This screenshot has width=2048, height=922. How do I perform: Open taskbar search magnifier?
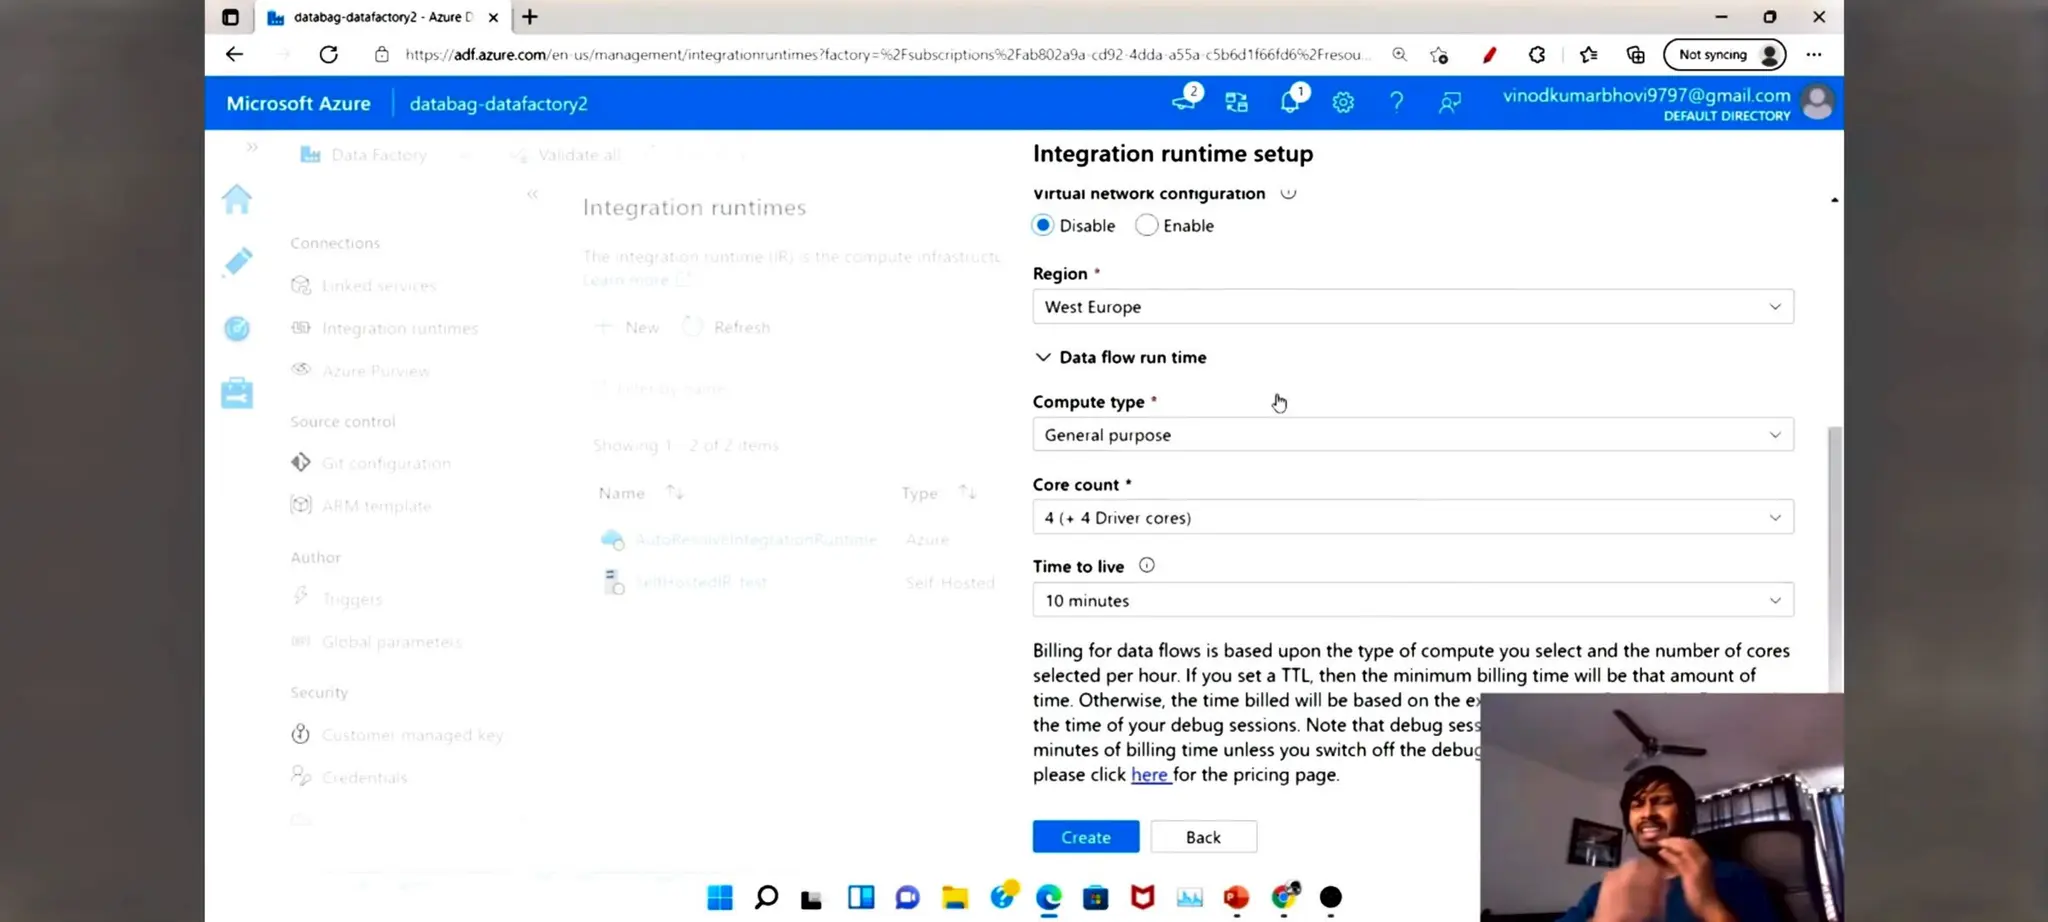766,897
